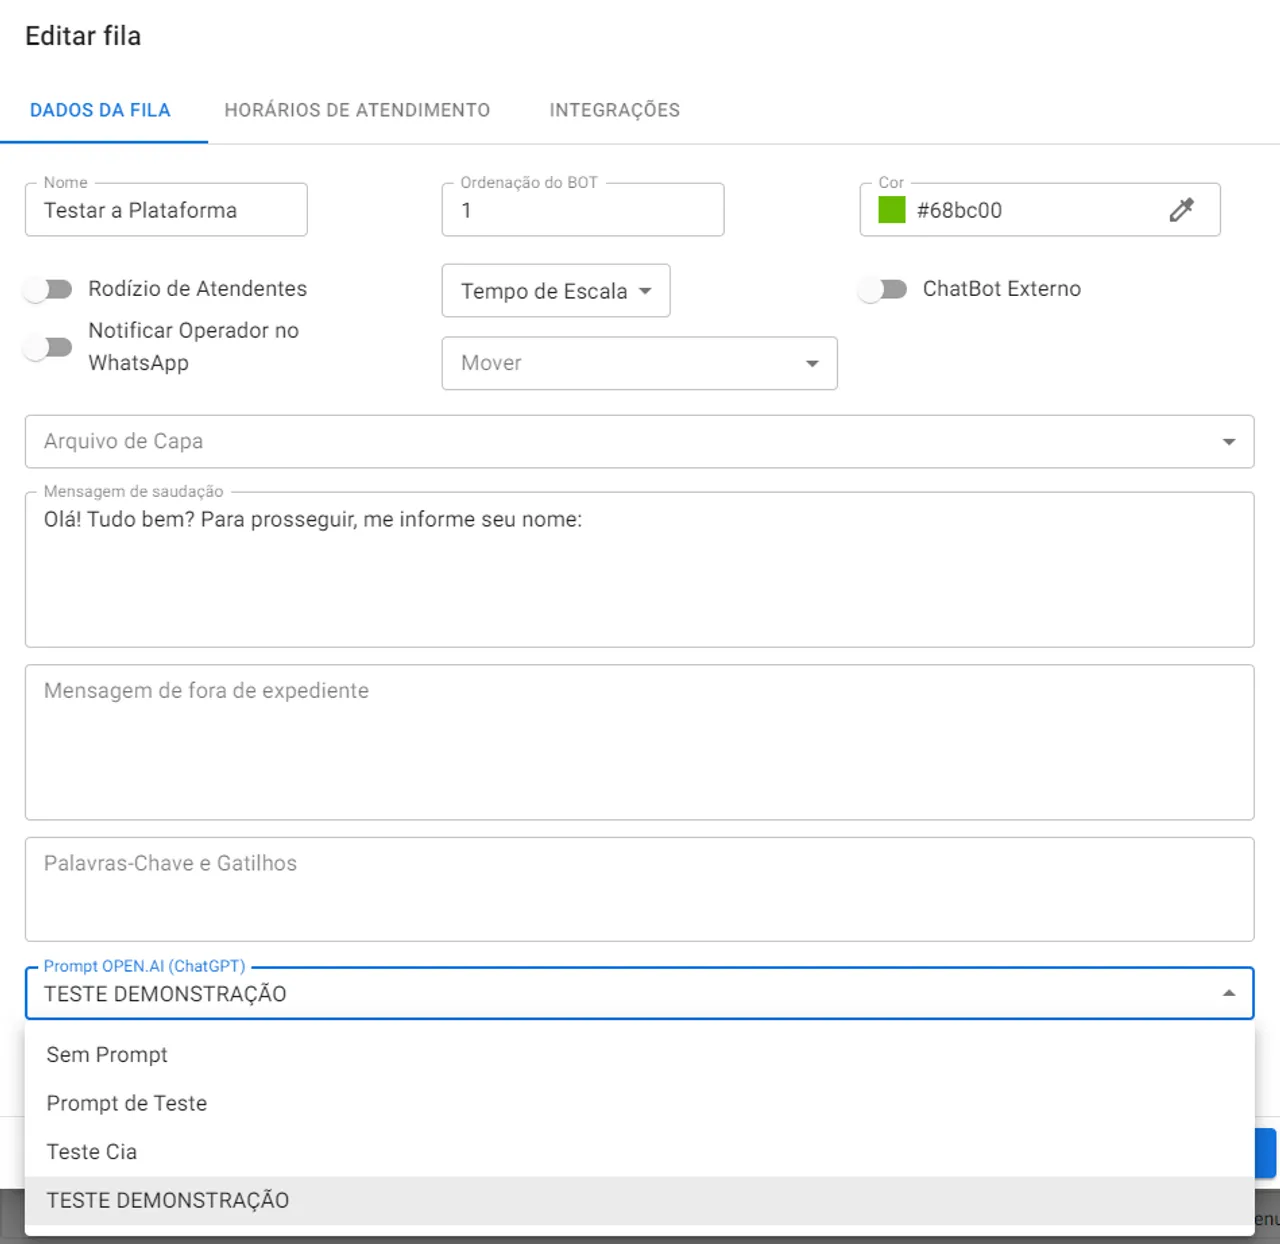Click the Mensagem de fora de expediente box
This screenshot has height=1244, width=1280.
tap(639, 742)
